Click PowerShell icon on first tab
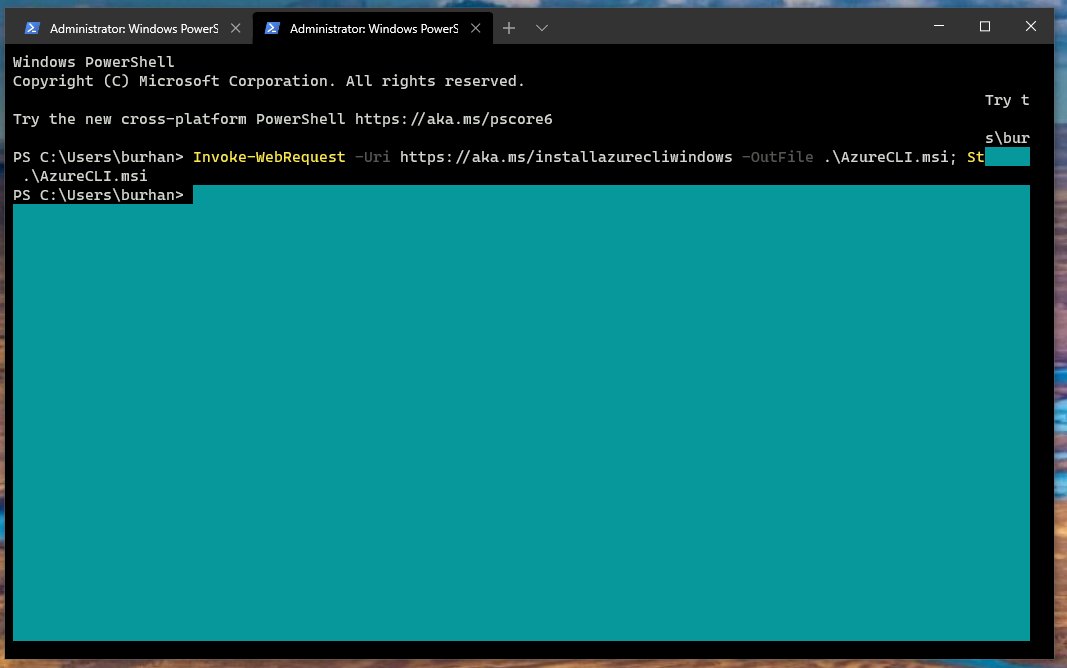This screenshot has width=1067, height=668. click(31, 28)
